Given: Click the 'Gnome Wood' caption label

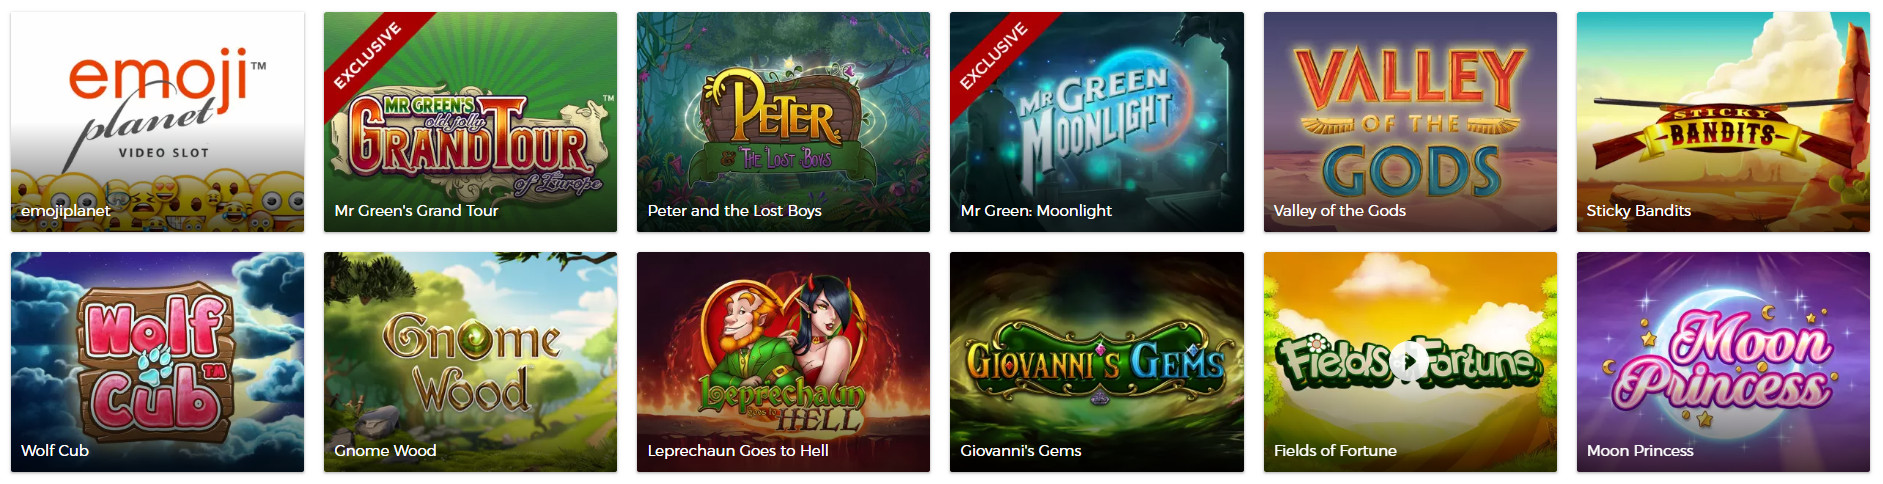Looking at the screenshot, I should tap(385, 450).
